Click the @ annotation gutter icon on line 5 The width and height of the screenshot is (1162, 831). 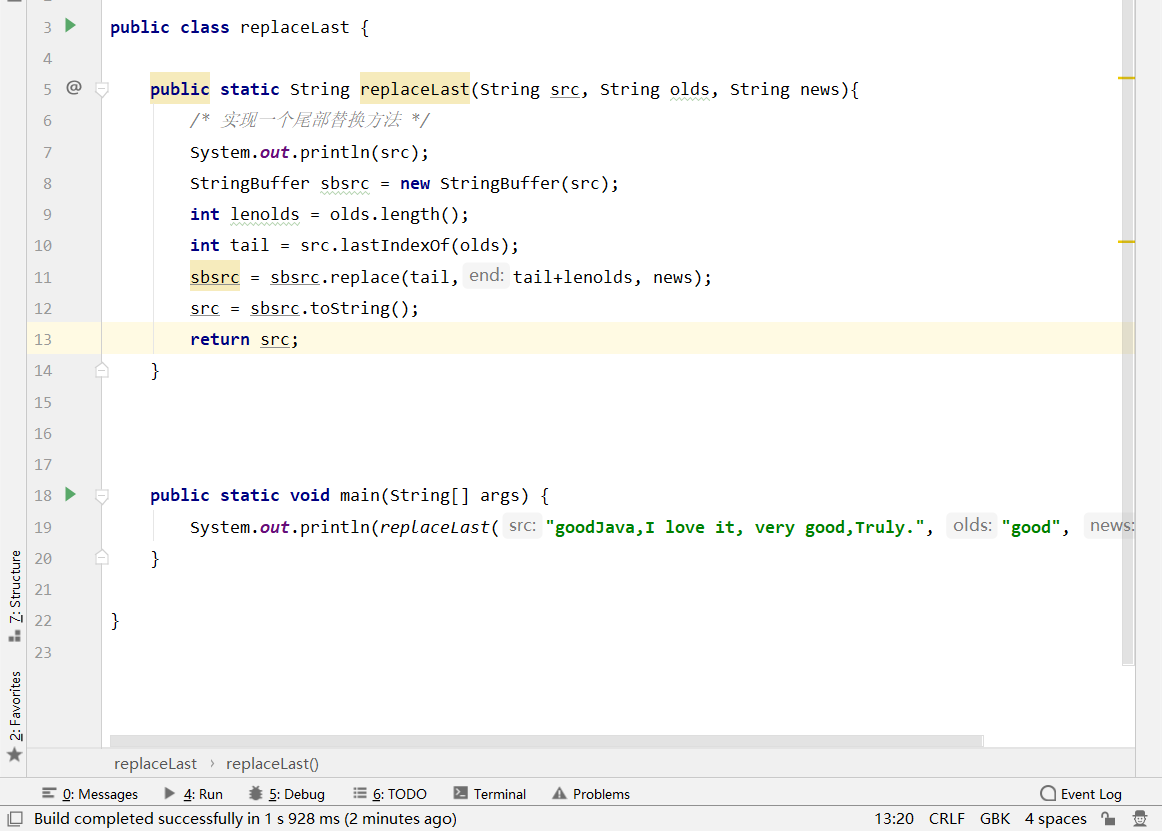(x=74, y=87)
